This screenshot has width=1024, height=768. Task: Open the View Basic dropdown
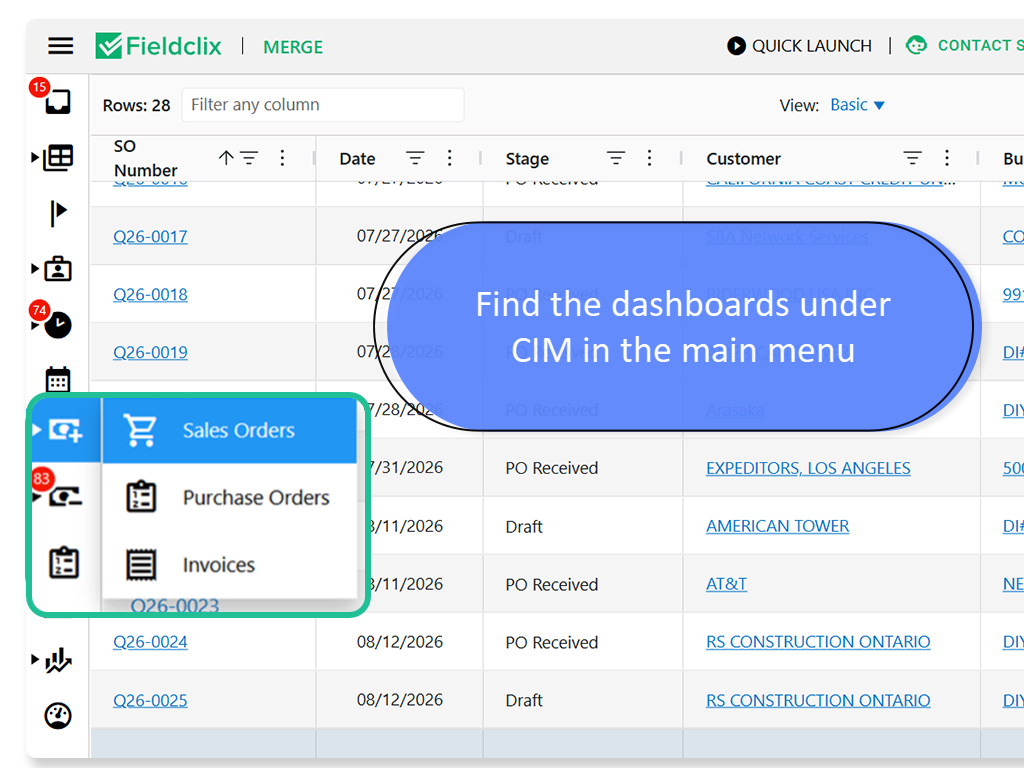857,105
